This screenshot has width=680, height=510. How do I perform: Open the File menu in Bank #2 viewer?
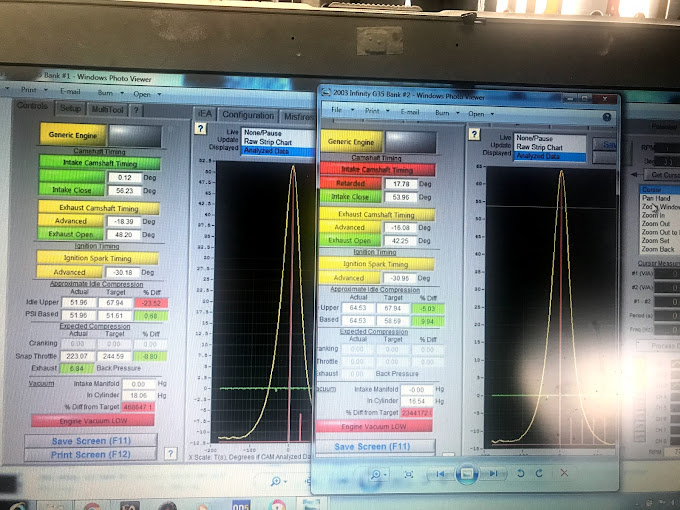338,110
